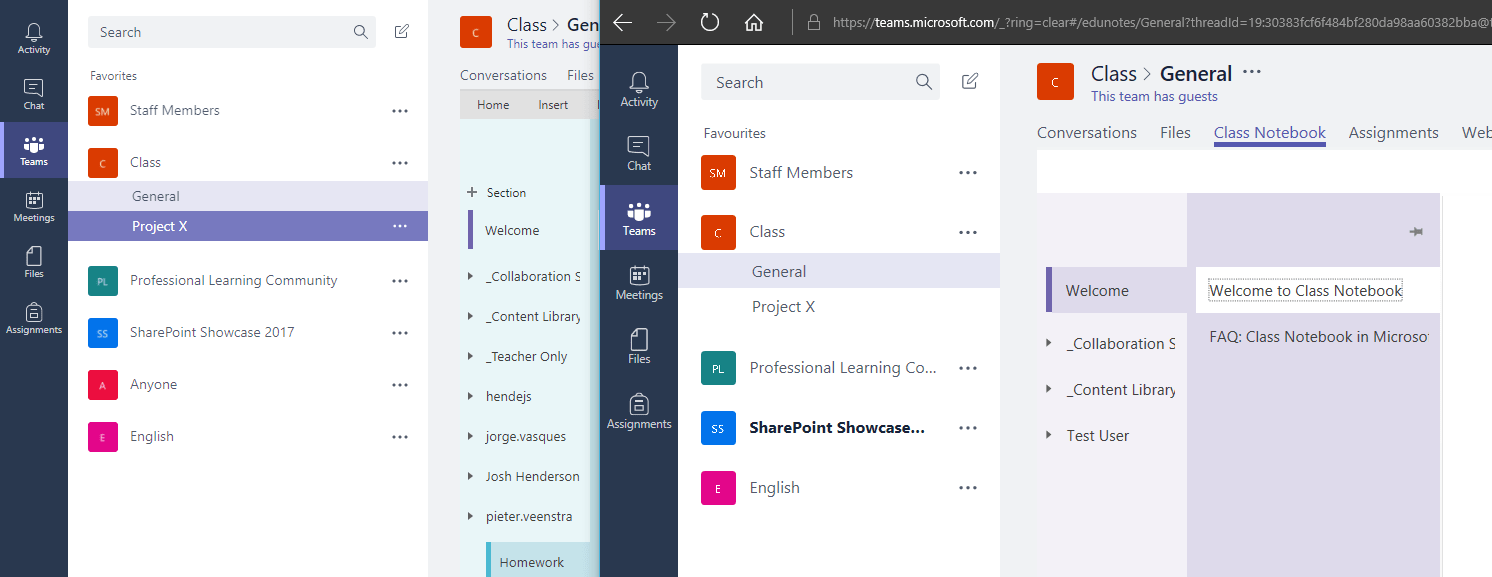1492x577 pixels.
Task: Switch to Files tab in browser window
Action: pyautogui.click(x=1175, y=132)
